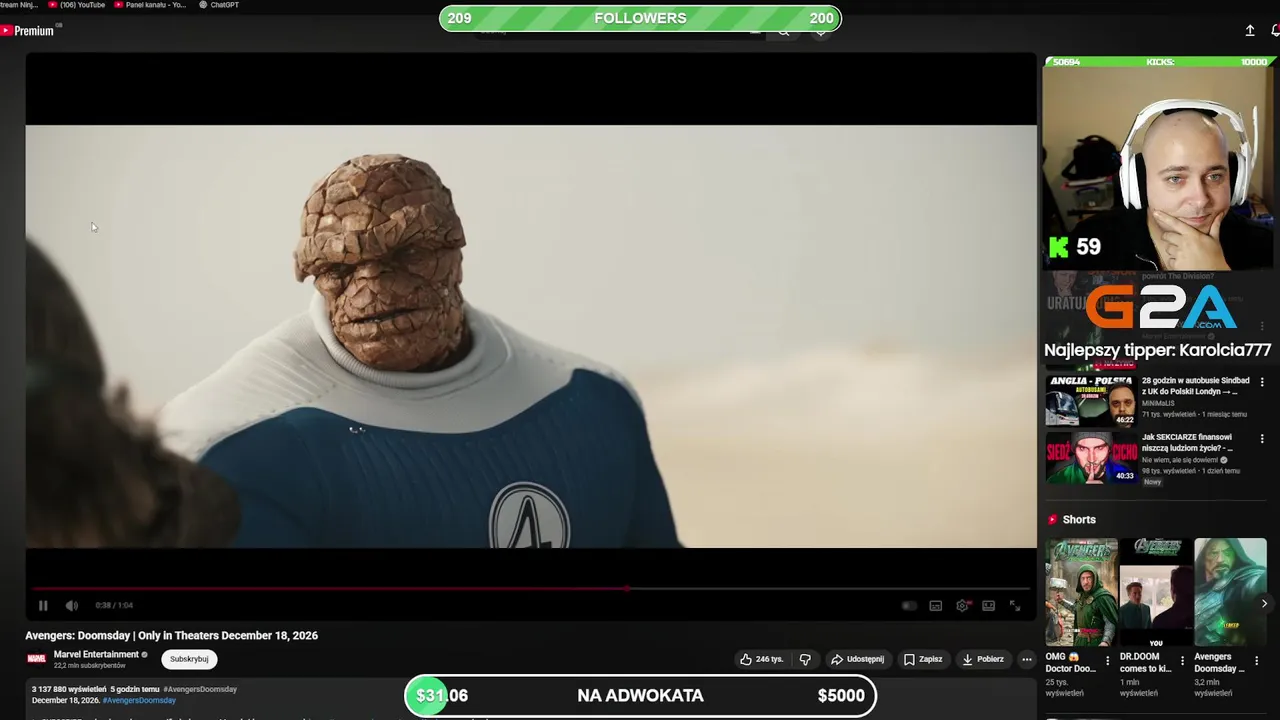Image resolution: width=1280 pixels, height=720 pixels.
Task: Save video with the Zapisz button
Action: pos(923,659)
